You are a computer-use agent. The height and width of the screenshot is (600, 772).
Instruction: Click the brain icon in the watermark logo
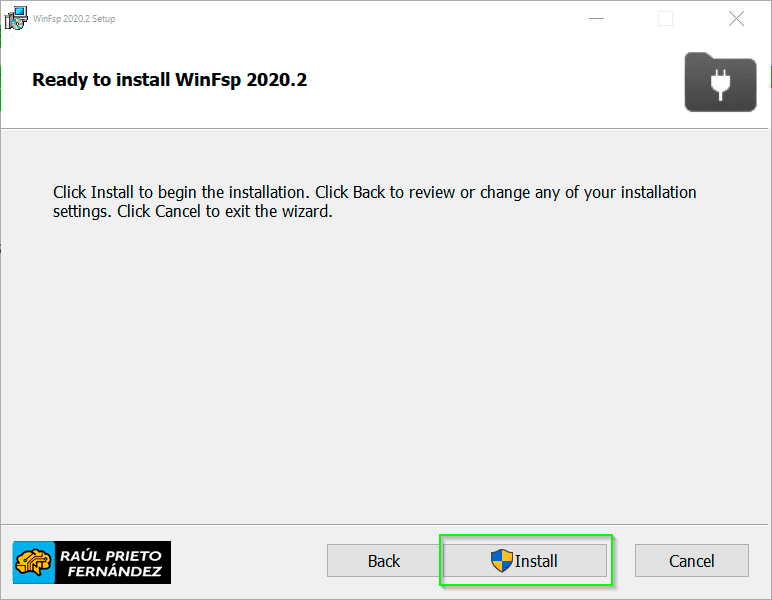click(x=33, y=563)
